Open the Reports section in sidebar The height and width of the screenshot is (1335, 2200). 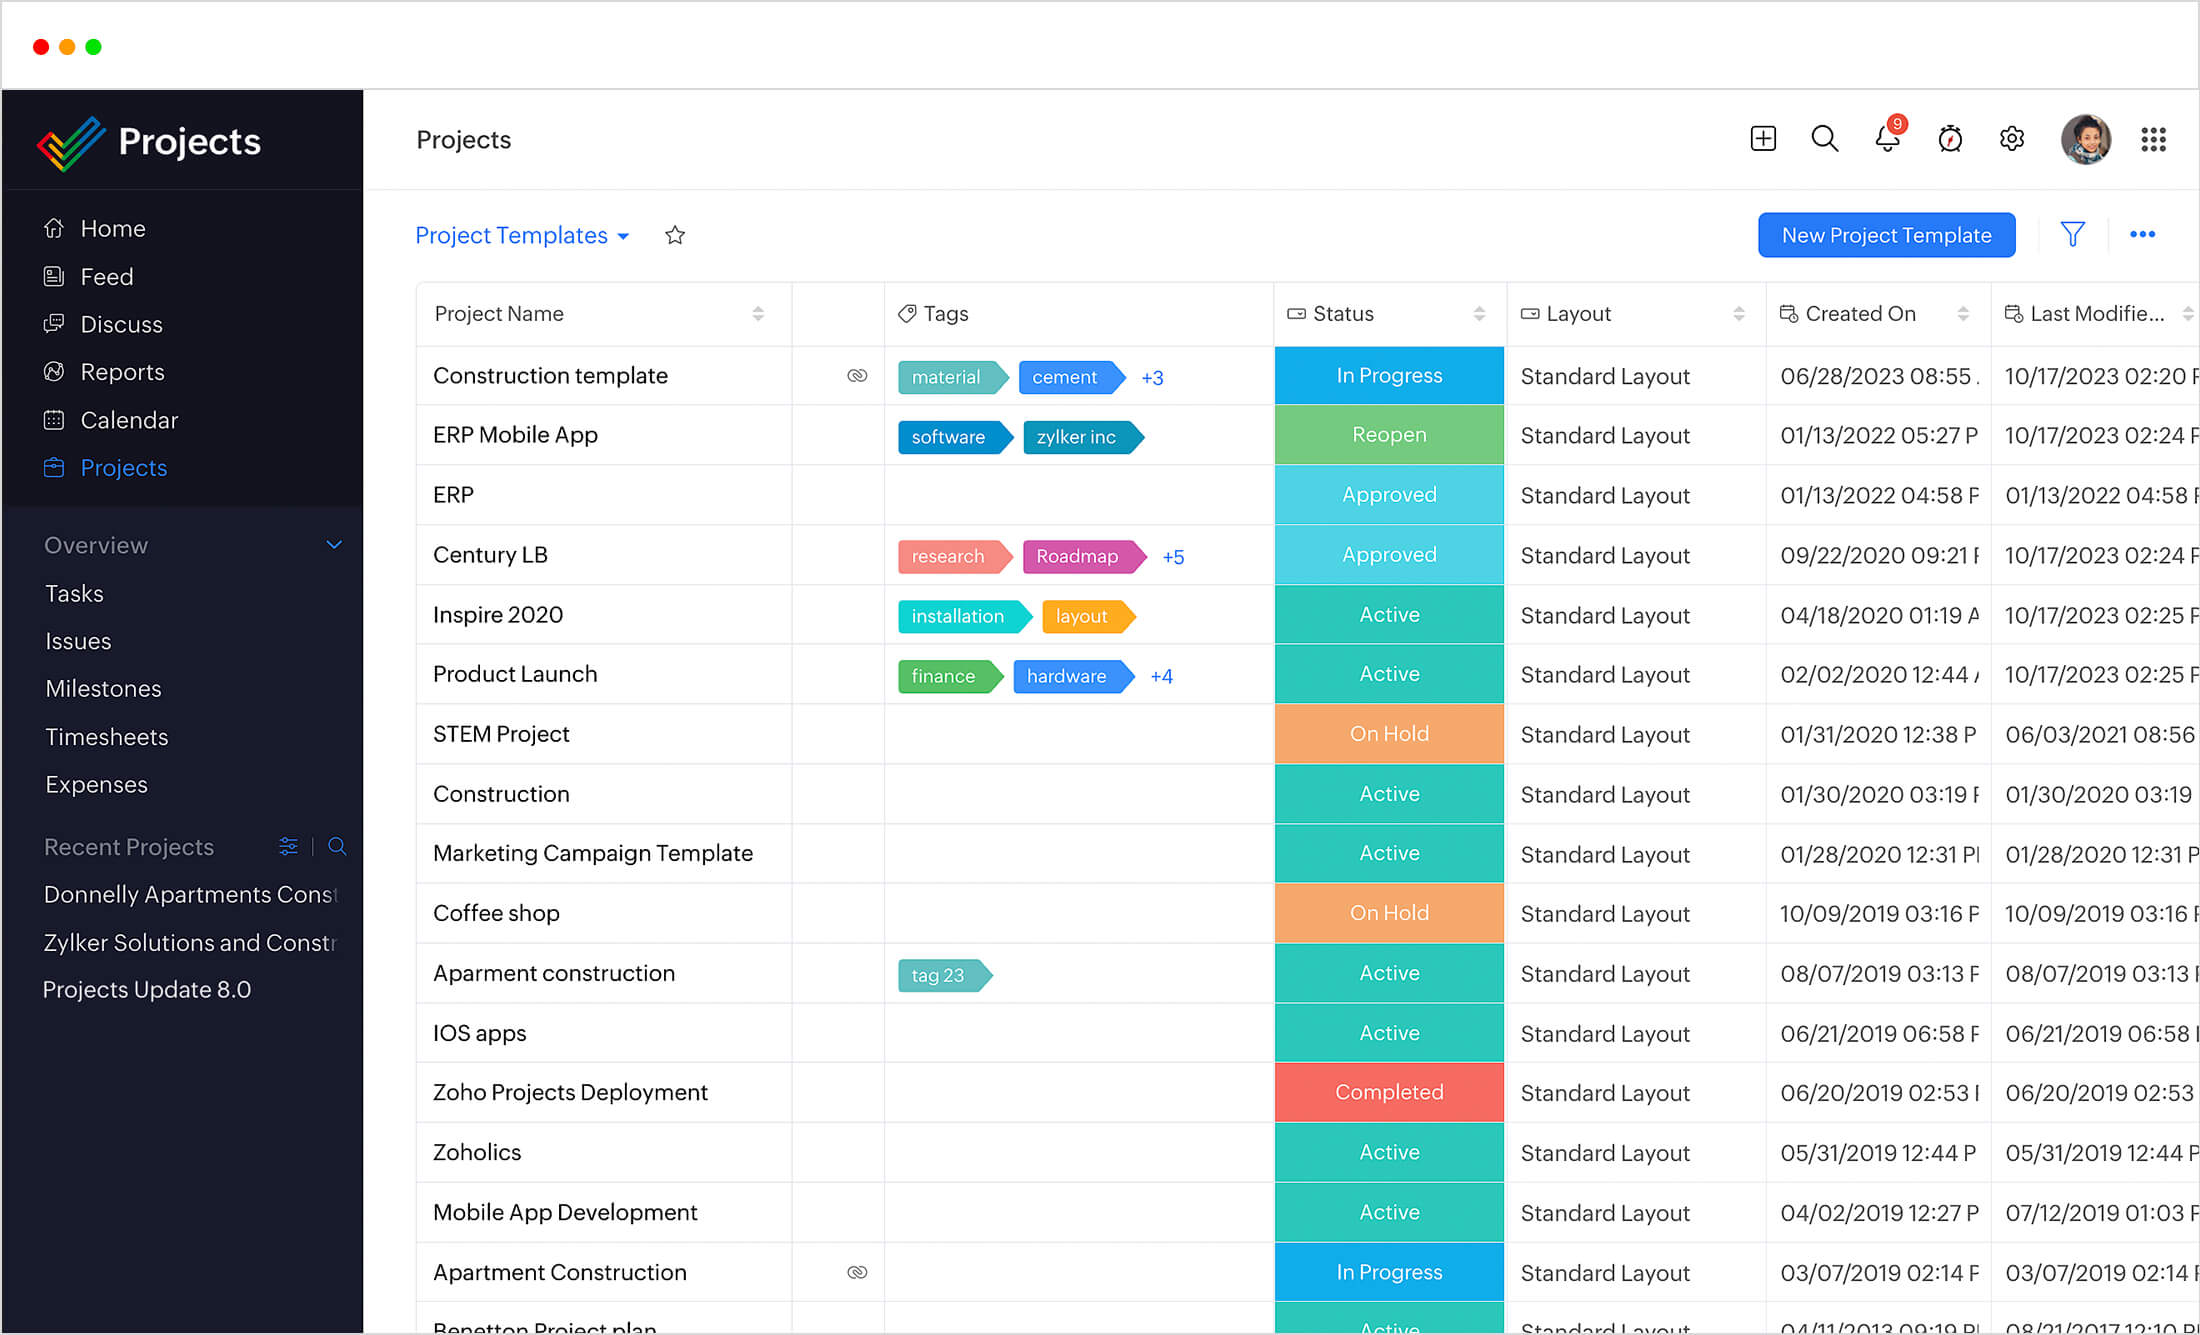123,372
